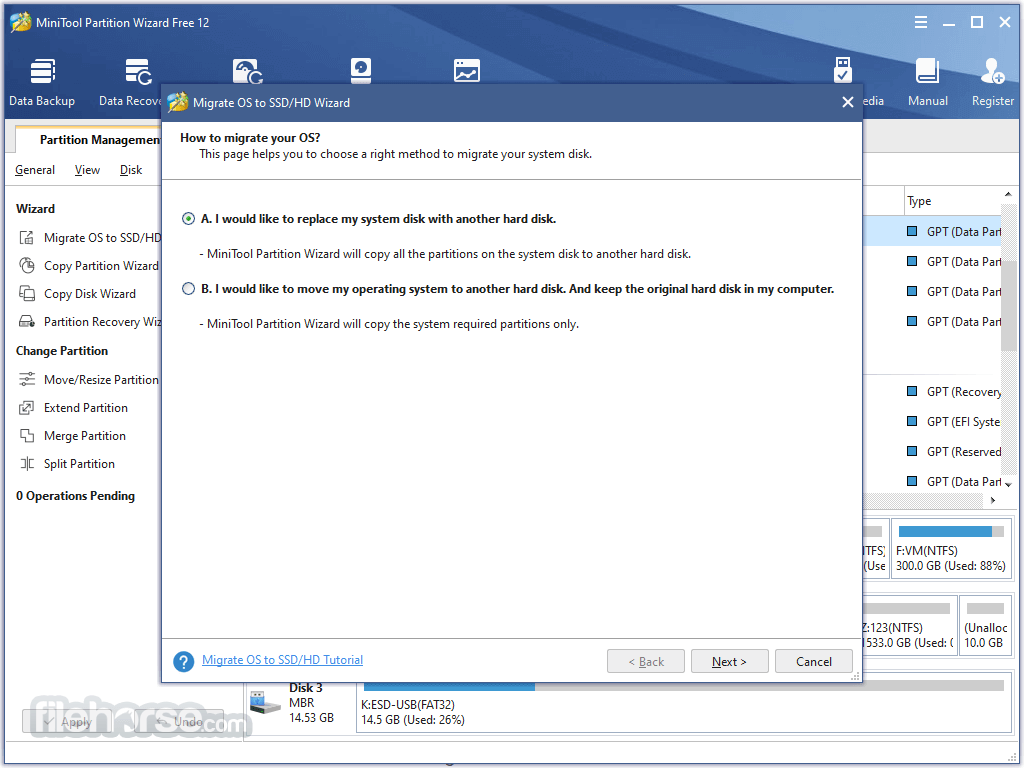Screen dimensions: 1024x768
Task: Select the F:VM(NTFS) partition block
Action: point(950,549)
